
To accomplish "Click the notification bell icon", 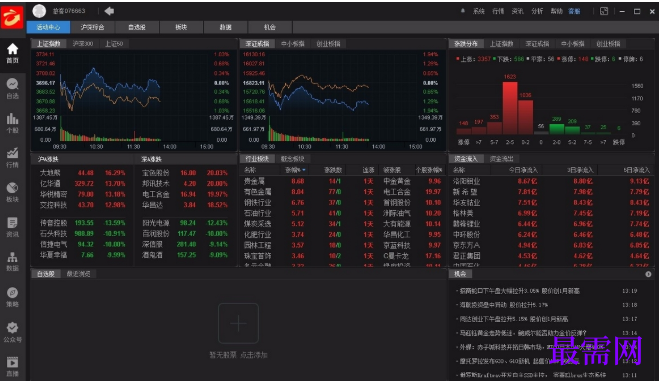I will (463, 11).
